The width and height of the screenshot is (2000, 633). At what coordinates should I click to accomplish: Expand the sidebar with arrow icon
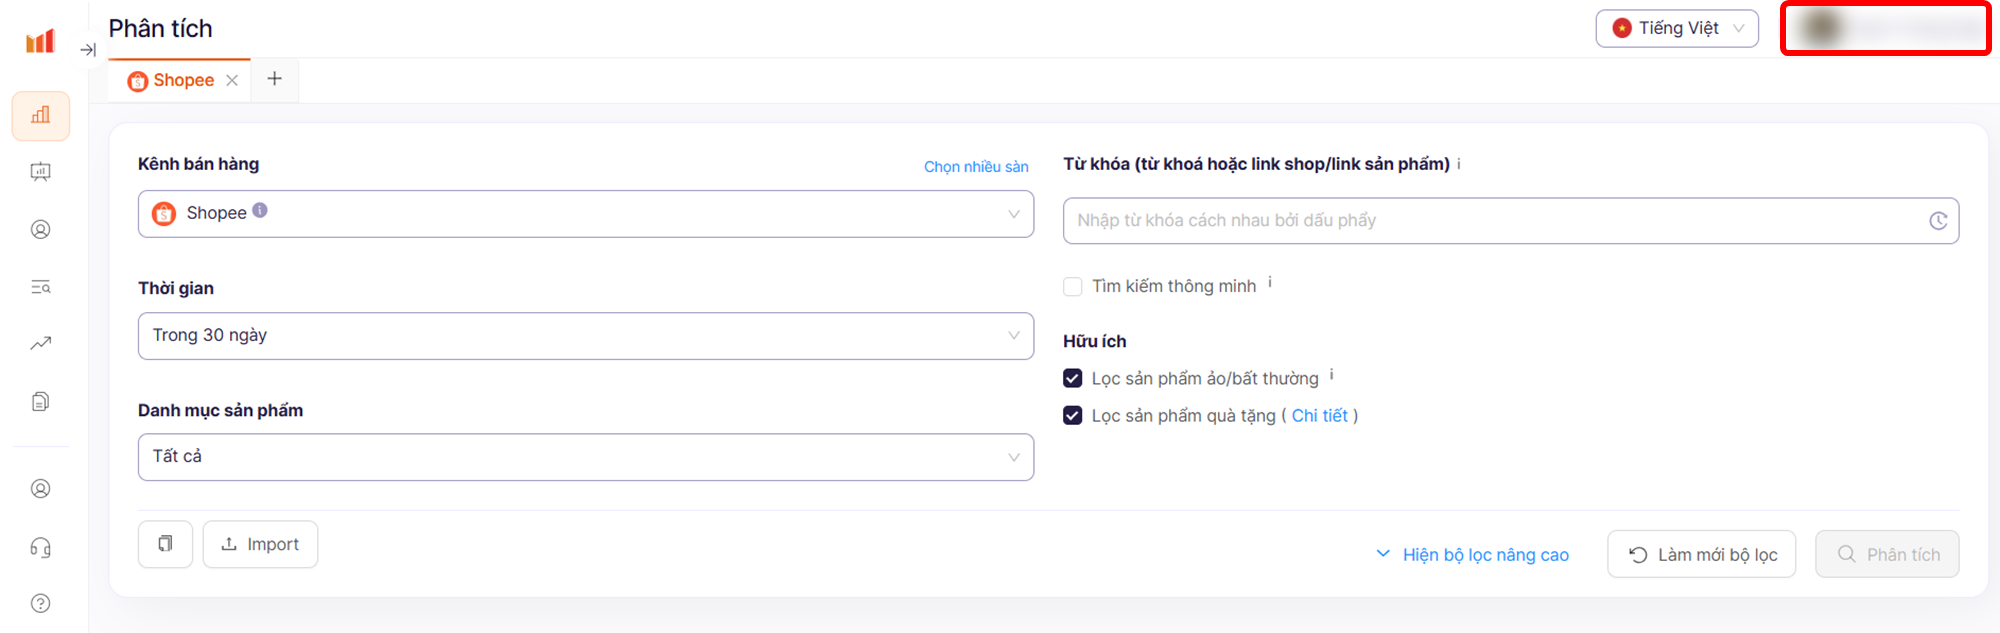click(88, 50)
